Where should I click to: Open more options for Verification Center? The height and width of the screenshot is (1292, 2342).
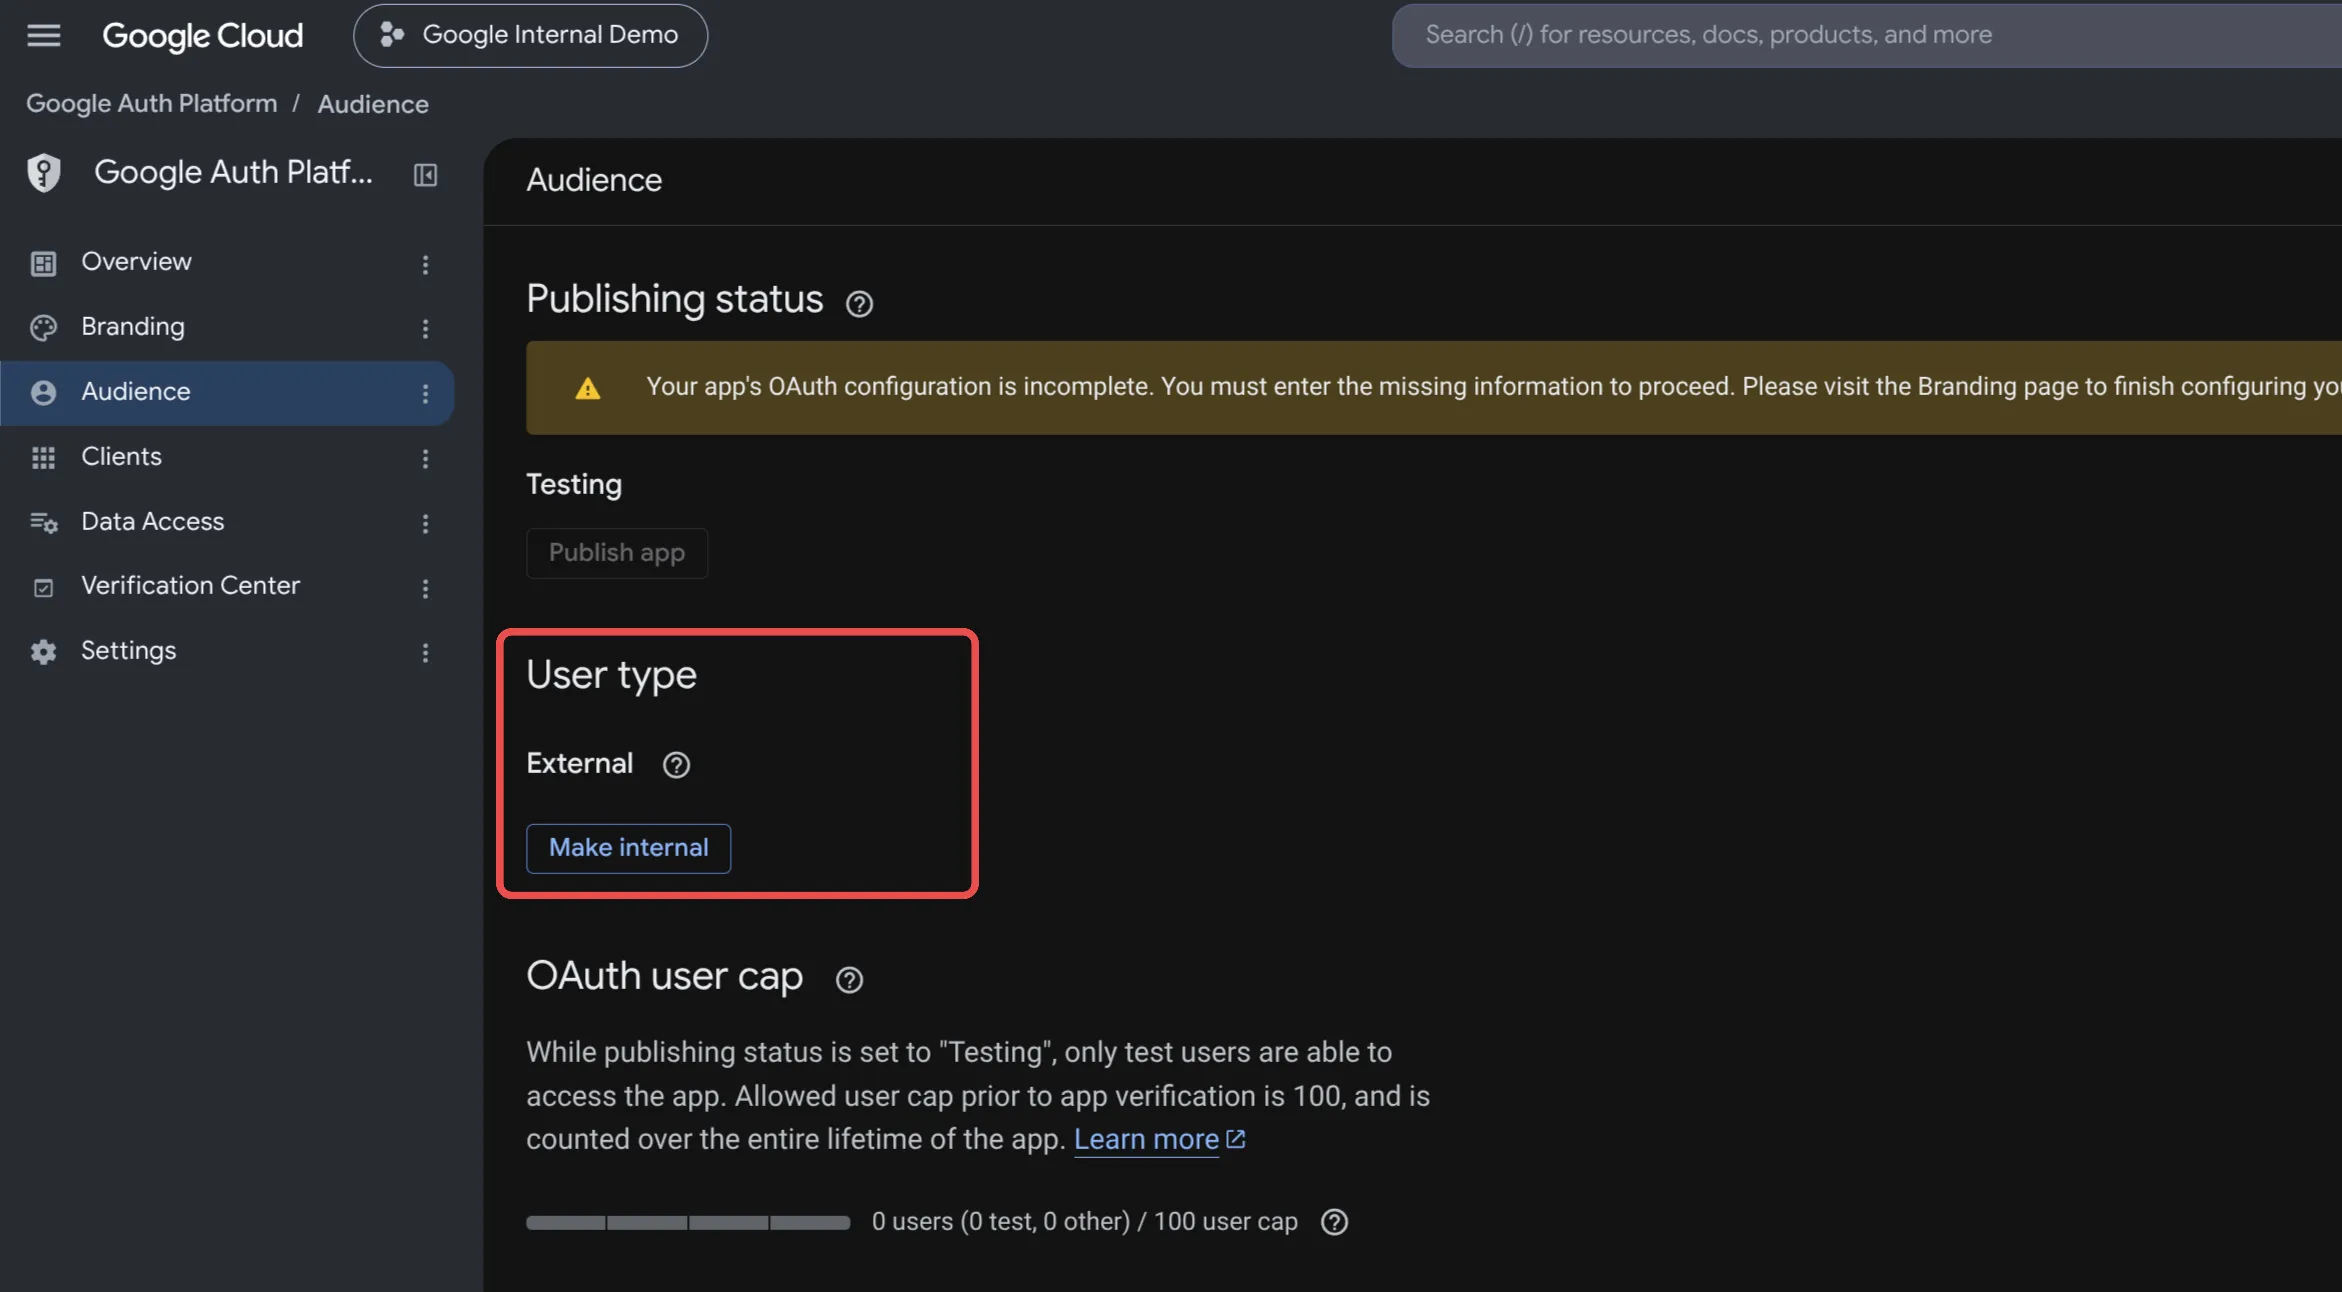pos(425,589)
